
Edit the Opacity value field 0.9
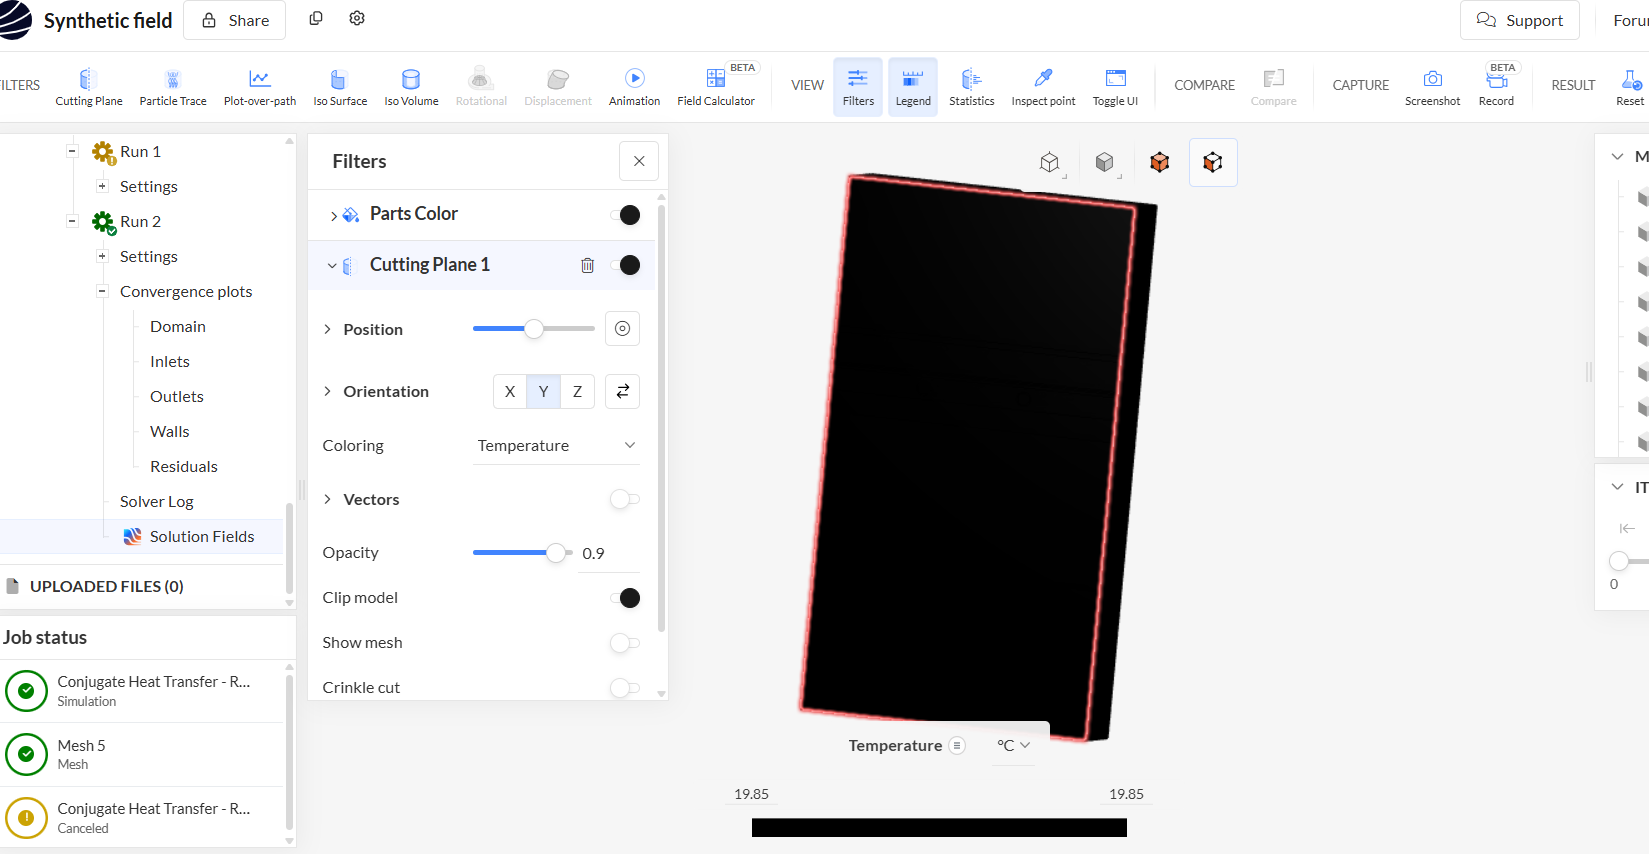pyautogui.click(x=608, y=553)
